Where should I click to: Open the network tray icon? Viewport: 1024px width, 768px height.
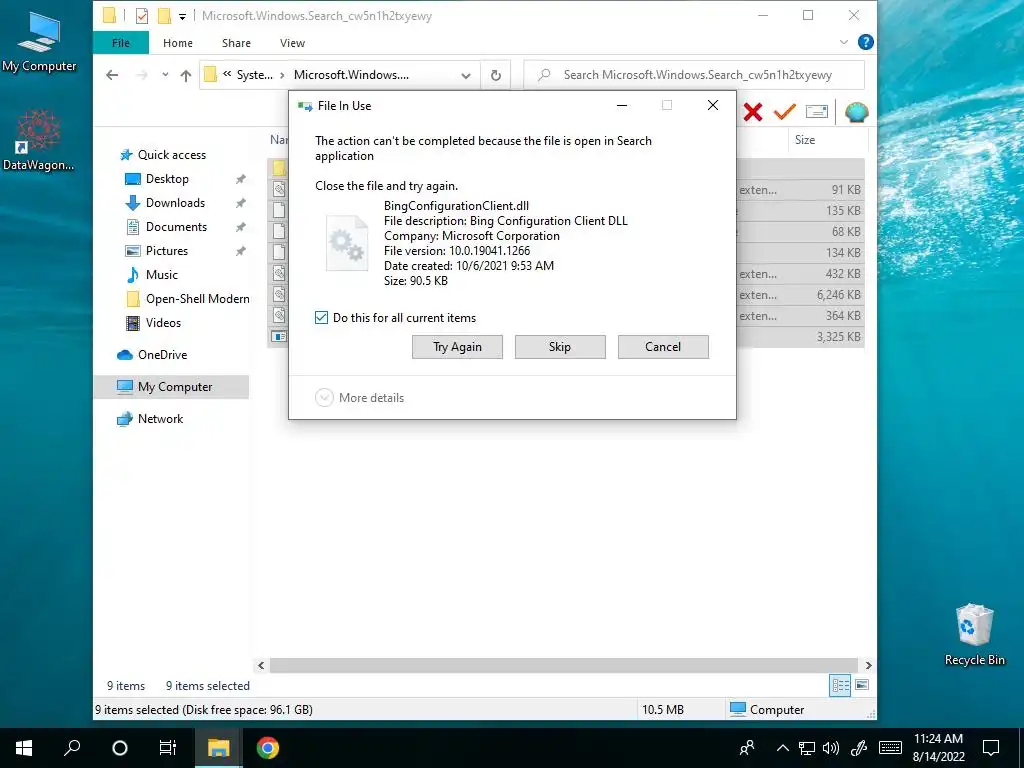[x=807, y=748]
